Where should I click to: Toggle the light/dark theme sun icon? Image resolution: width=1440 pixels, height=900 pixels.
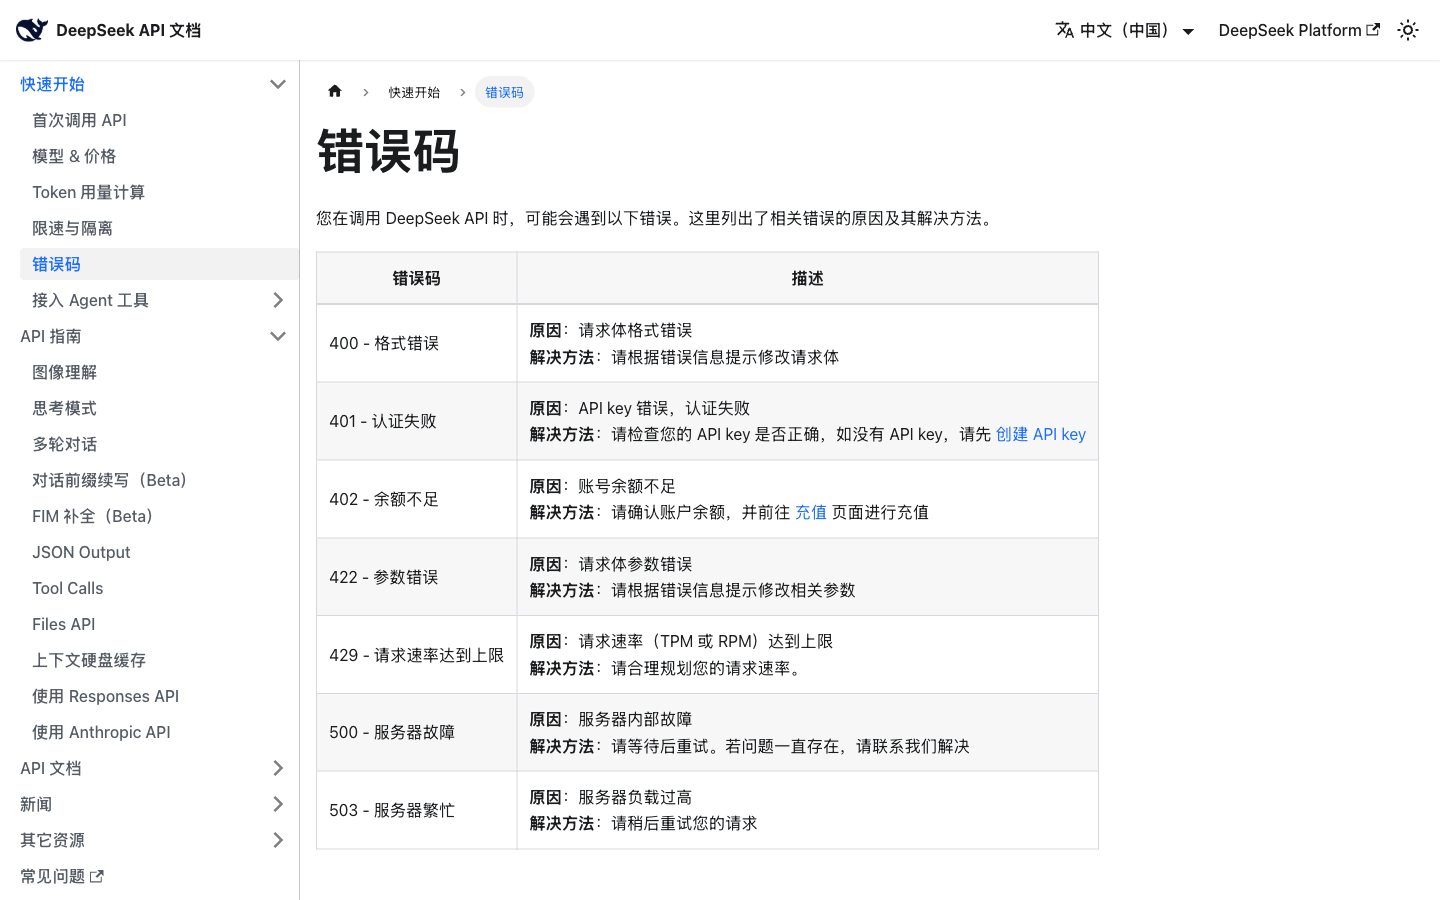pyautogui.click(x=1408, y=30)
